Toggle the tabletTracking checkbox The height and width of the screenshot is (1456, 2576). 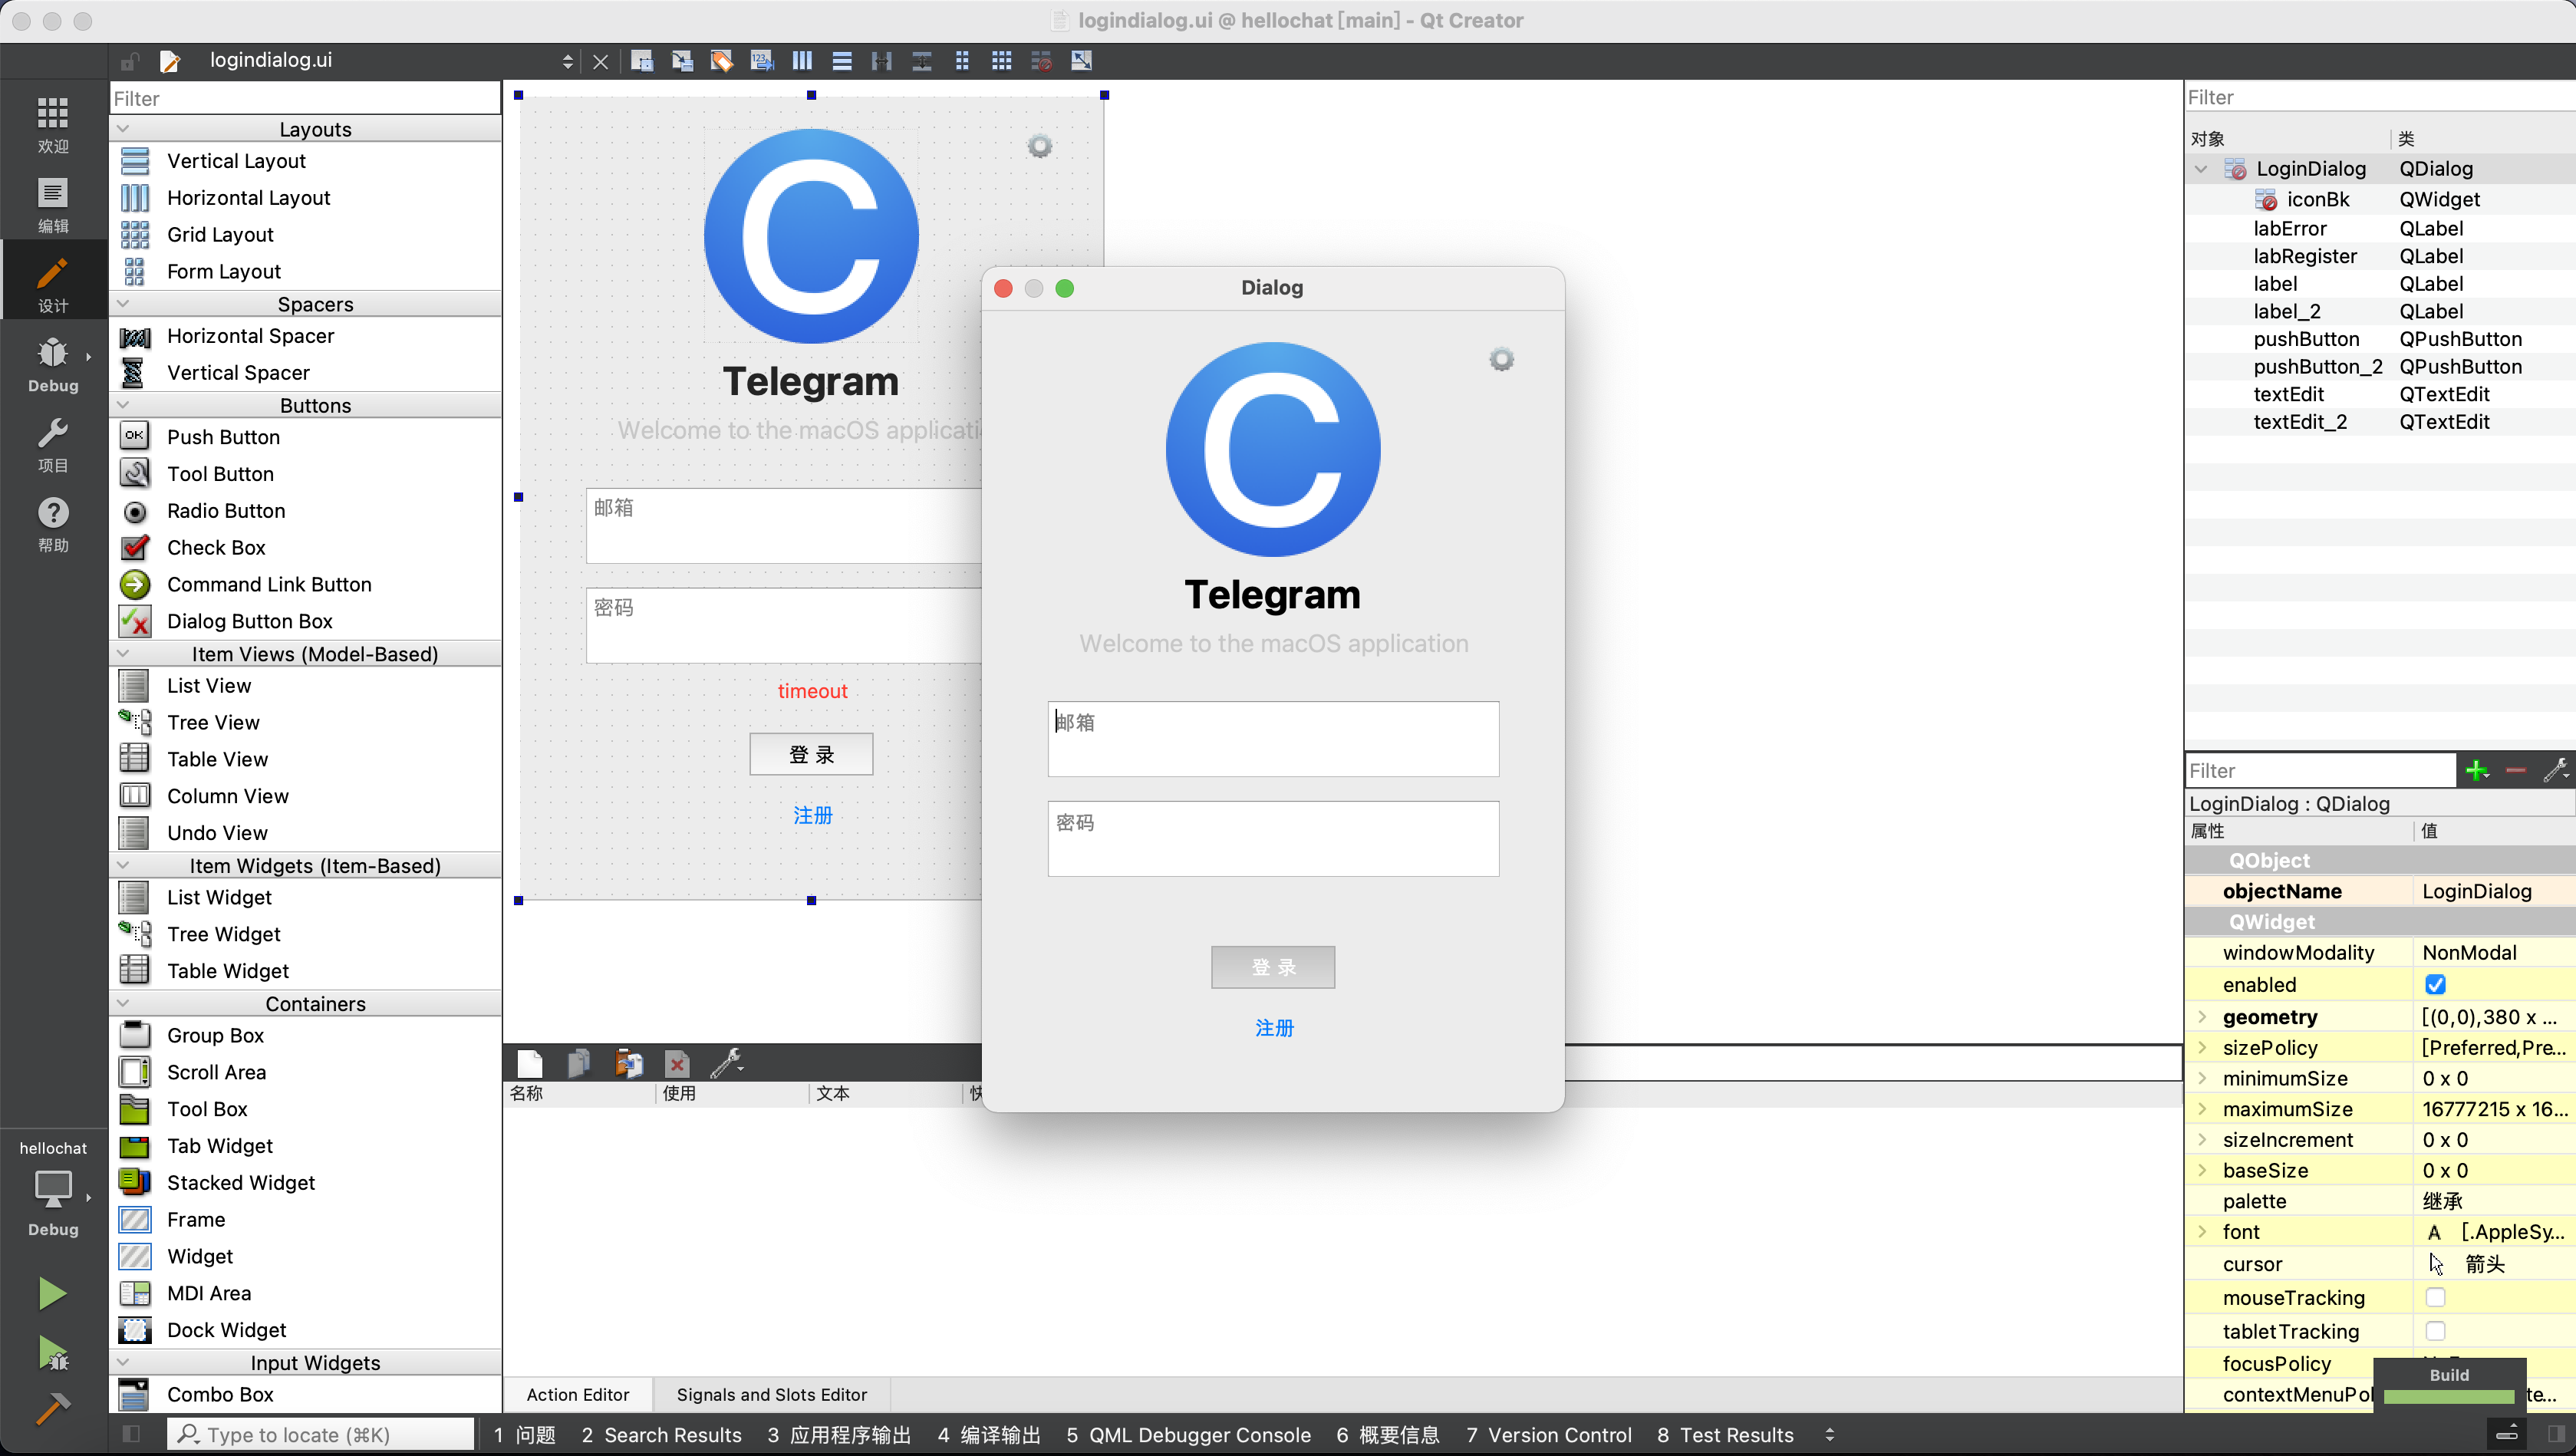coord(2435,1330)
